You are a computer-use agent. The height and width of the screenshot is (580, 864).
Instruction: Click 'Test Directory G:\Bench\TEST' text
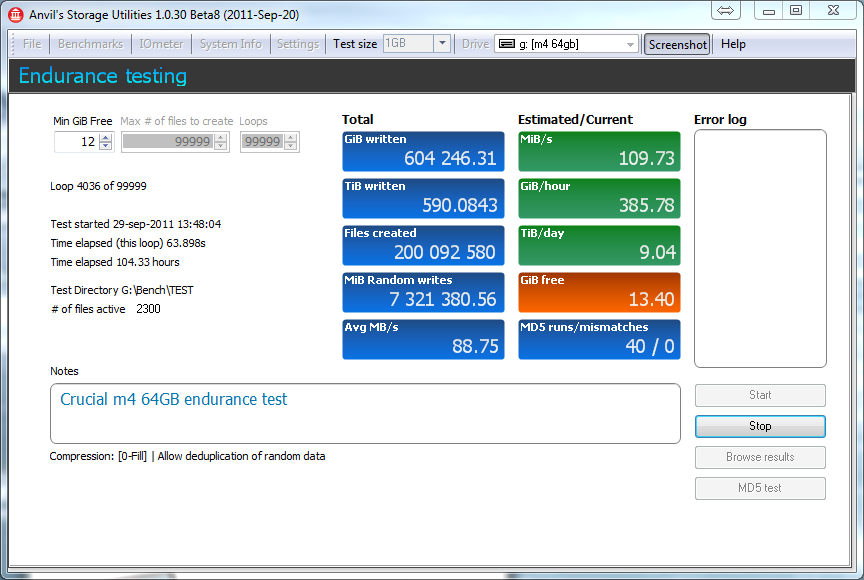tap(122, 290)
